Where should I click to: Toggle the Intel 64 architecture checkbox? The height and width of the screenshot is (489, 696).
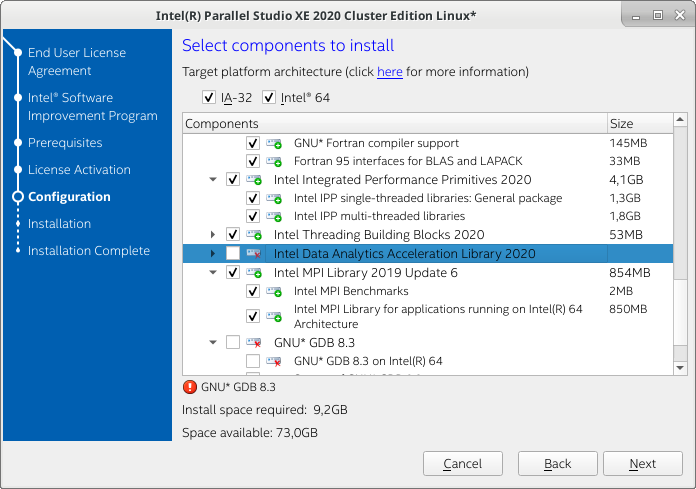[x=269, y=97]
